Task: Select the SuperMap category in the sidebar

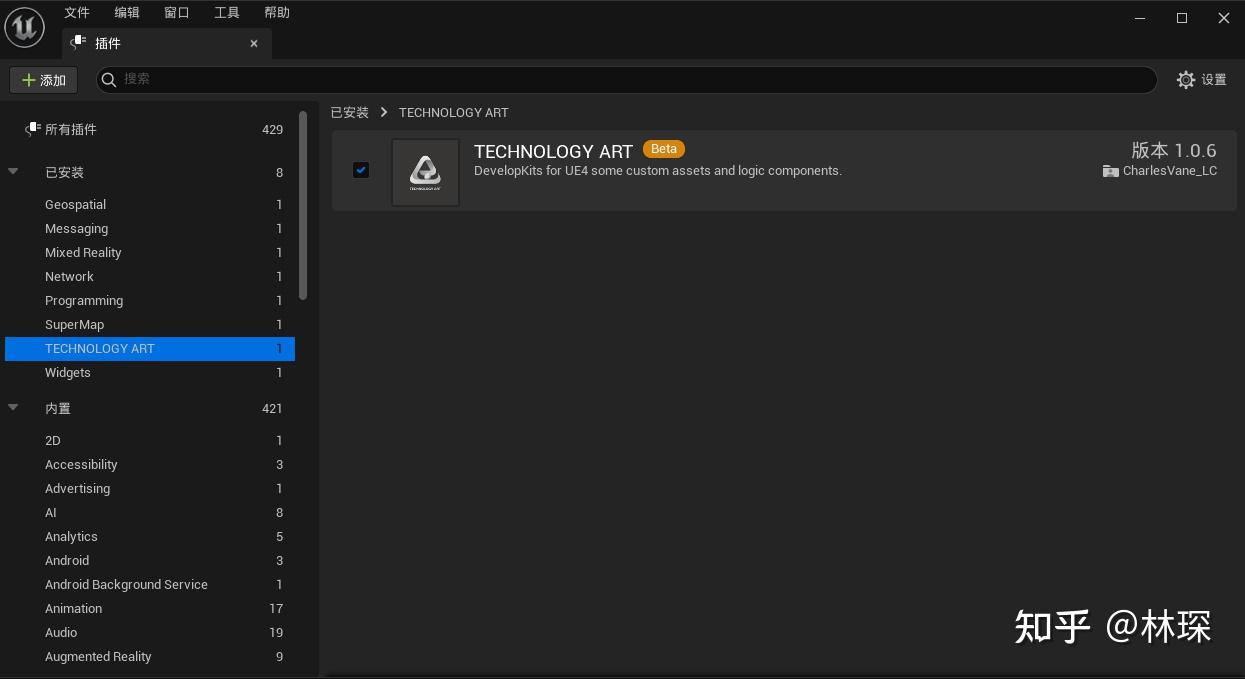Action: tap(74, 324)
